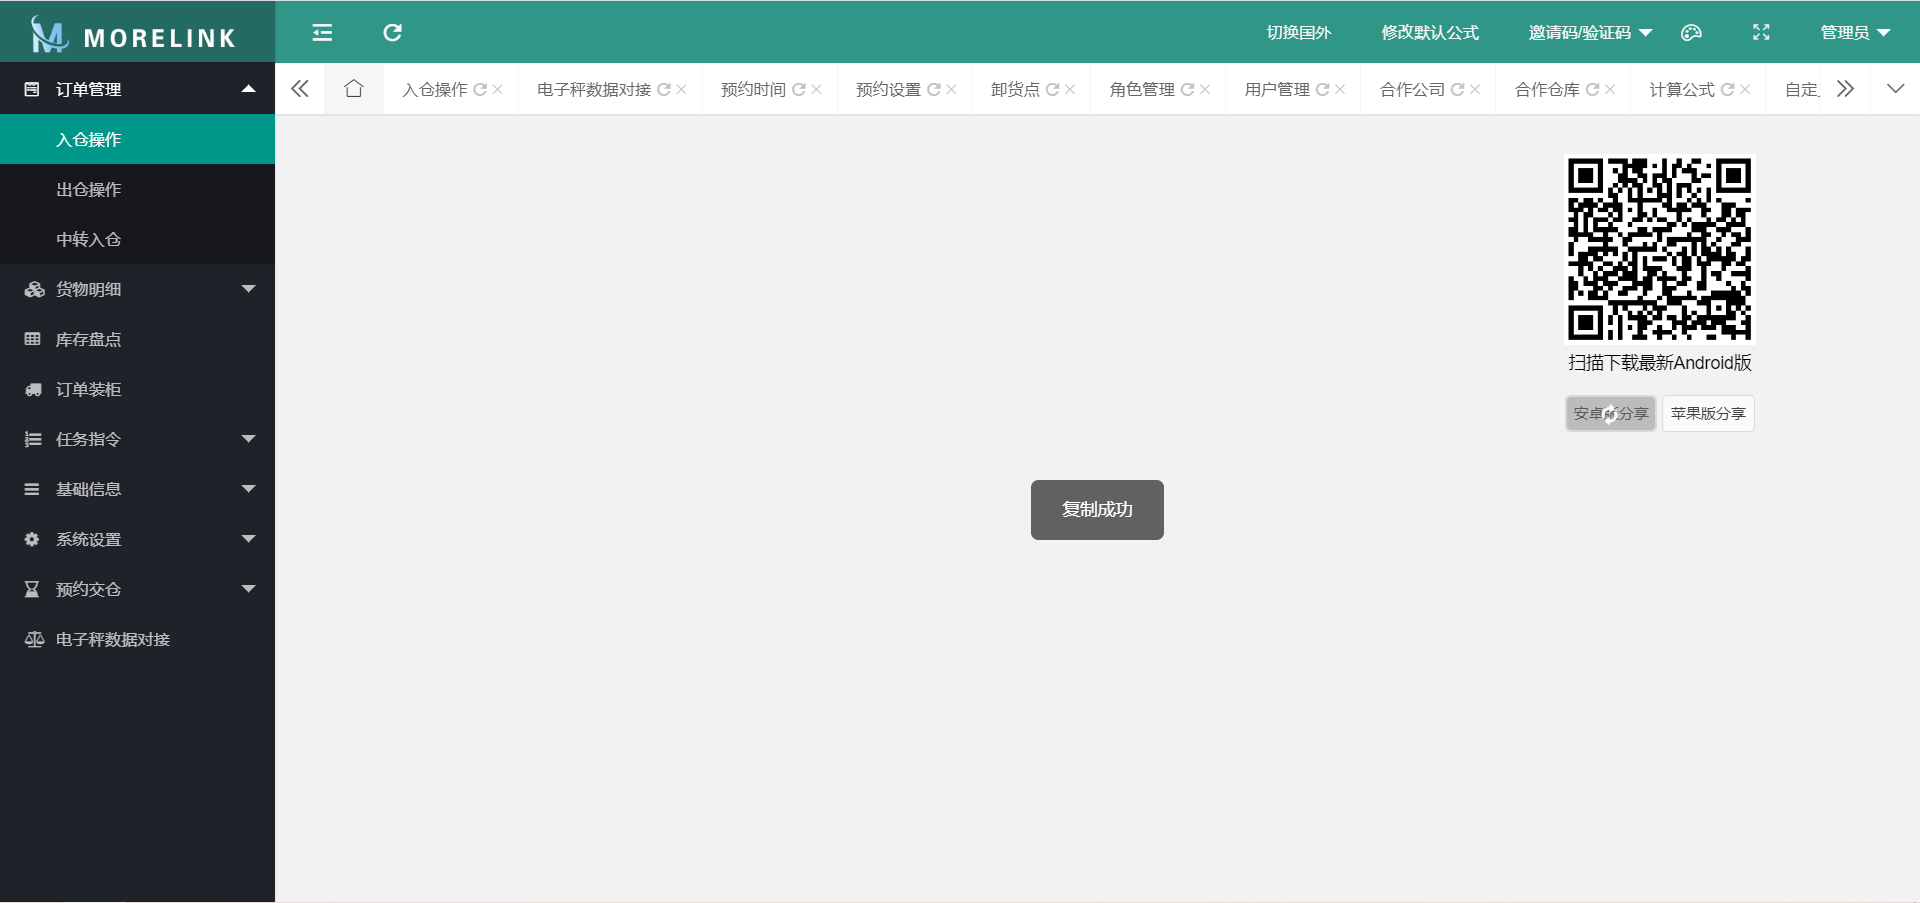Click the 安卓版分享 button

[1610, 413]
